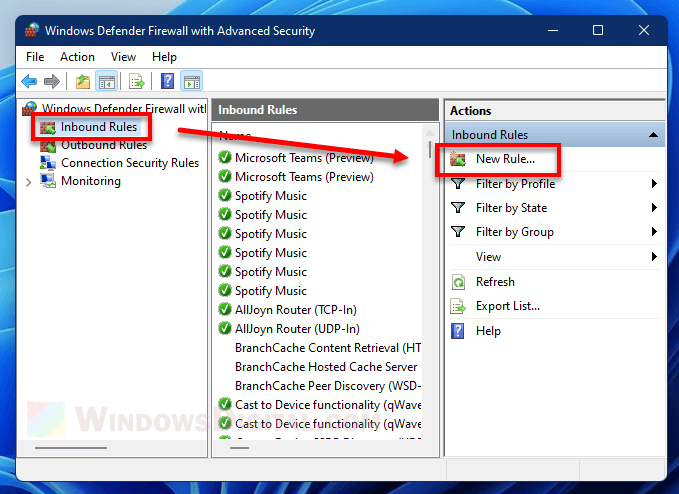This screenshot has height=494, width=679.
Task: Open the Action menu
Action: click(77, 57)
